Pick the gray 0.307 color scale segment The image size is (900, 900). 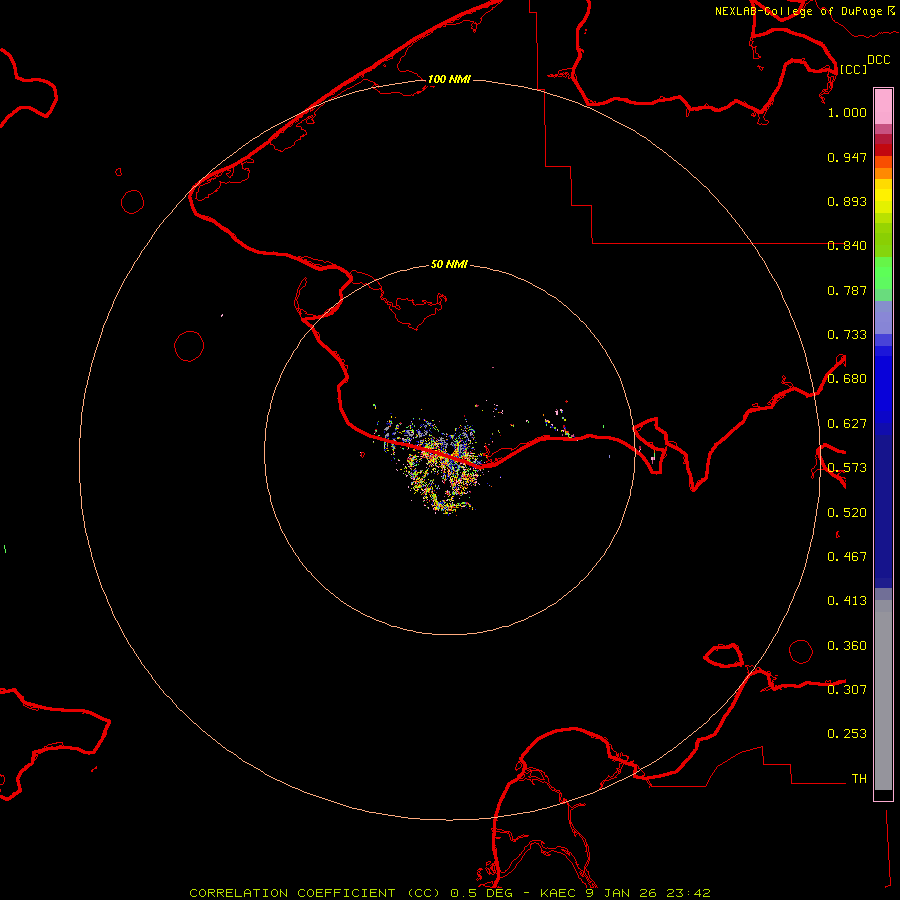click(883, 690)
